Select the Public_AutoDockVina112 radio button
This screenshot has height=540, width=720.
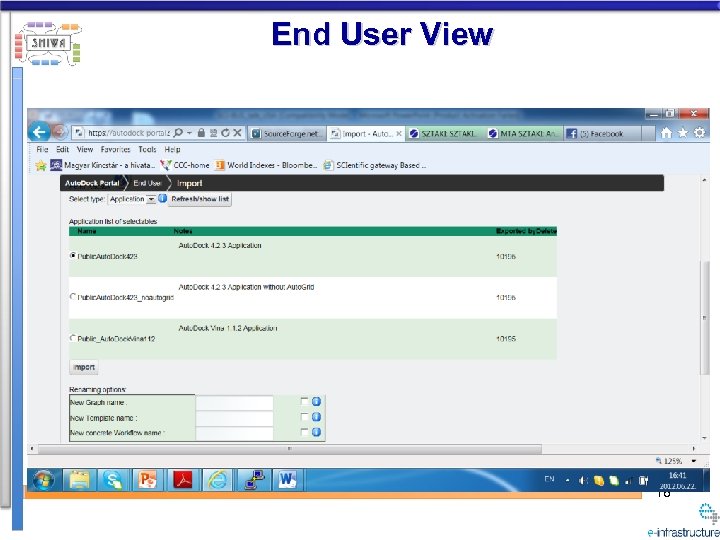tap(73, 338)
